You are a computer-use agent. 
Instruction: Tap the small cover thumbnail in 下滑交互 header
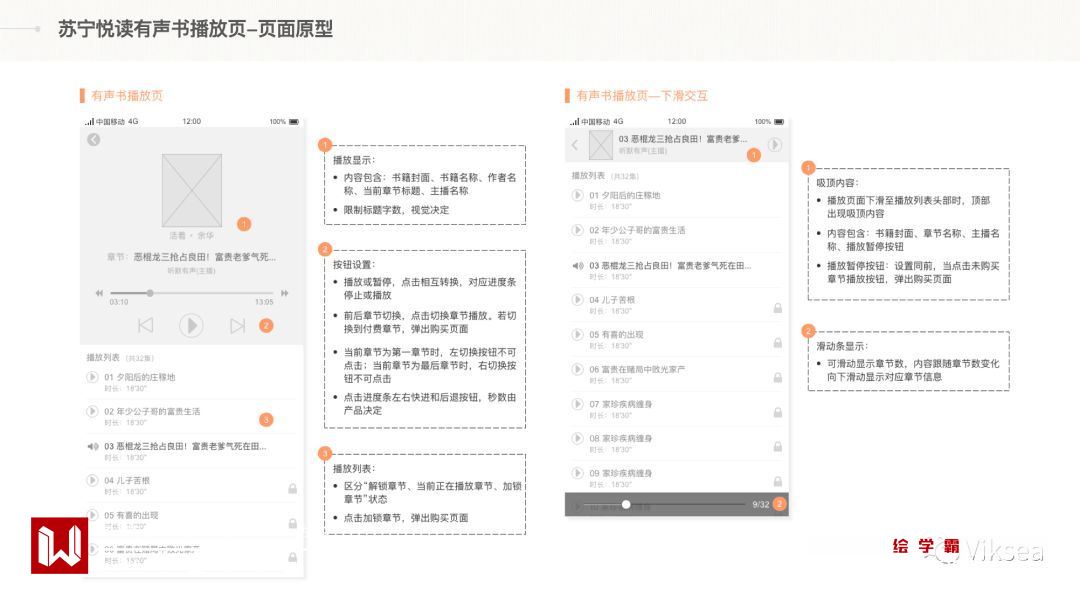[601, 145]
